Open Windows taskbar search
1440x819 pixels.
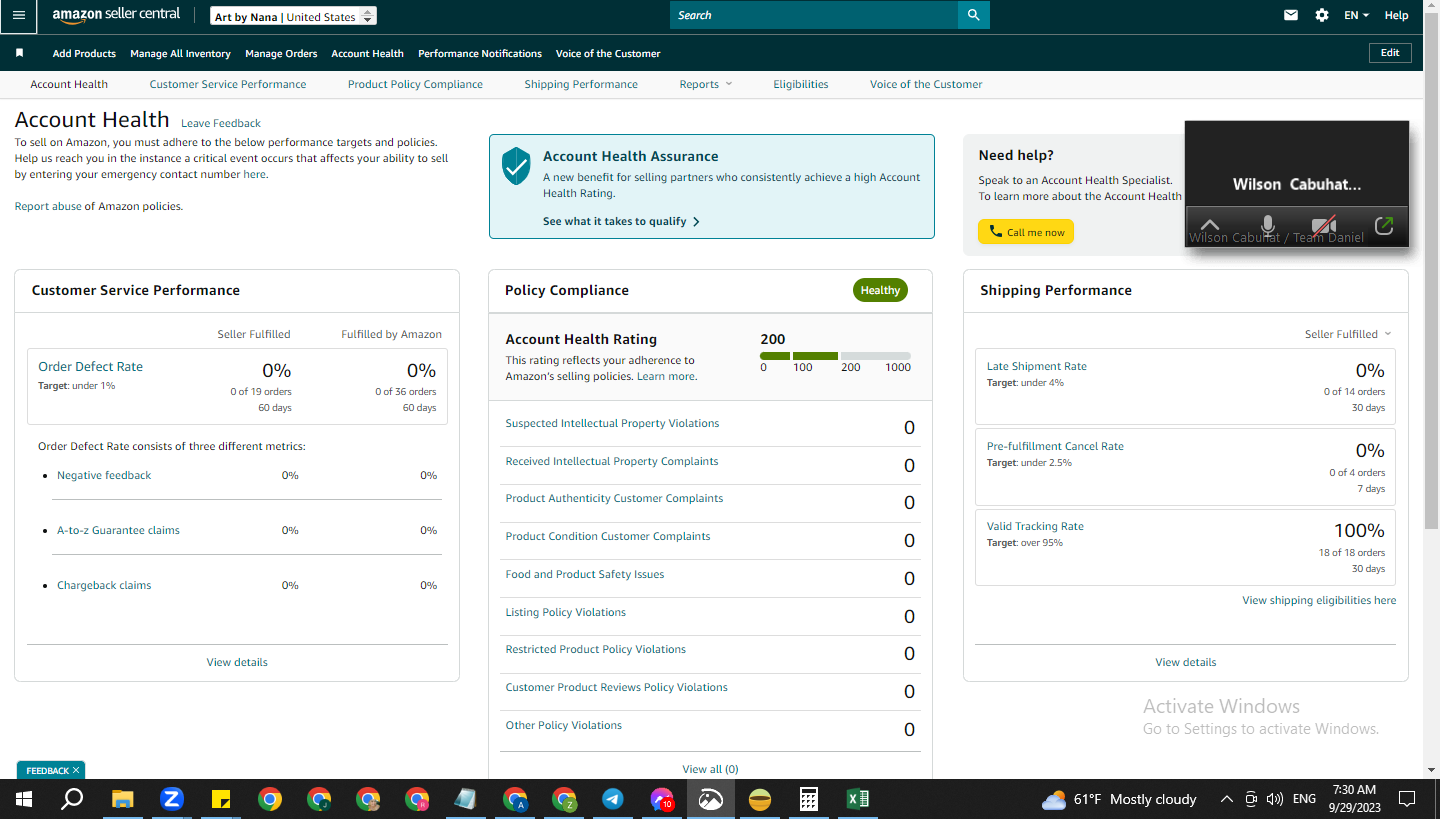[x=72, y=799]
